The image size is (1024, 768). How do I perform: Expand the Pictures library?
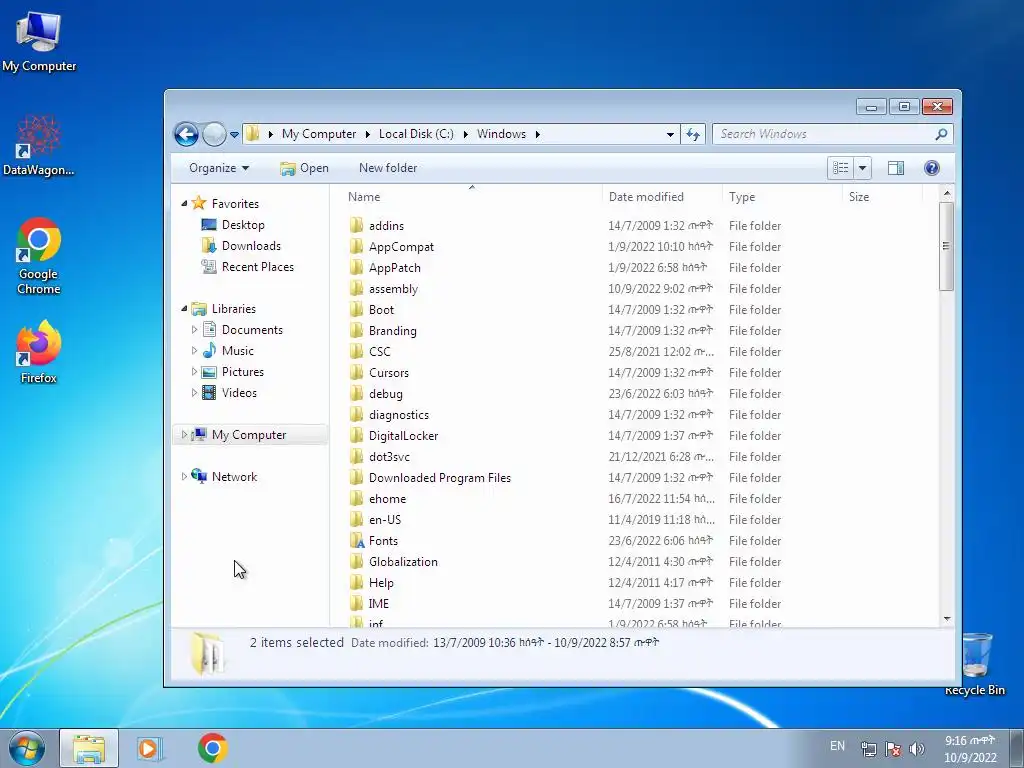tap(194, 372)
